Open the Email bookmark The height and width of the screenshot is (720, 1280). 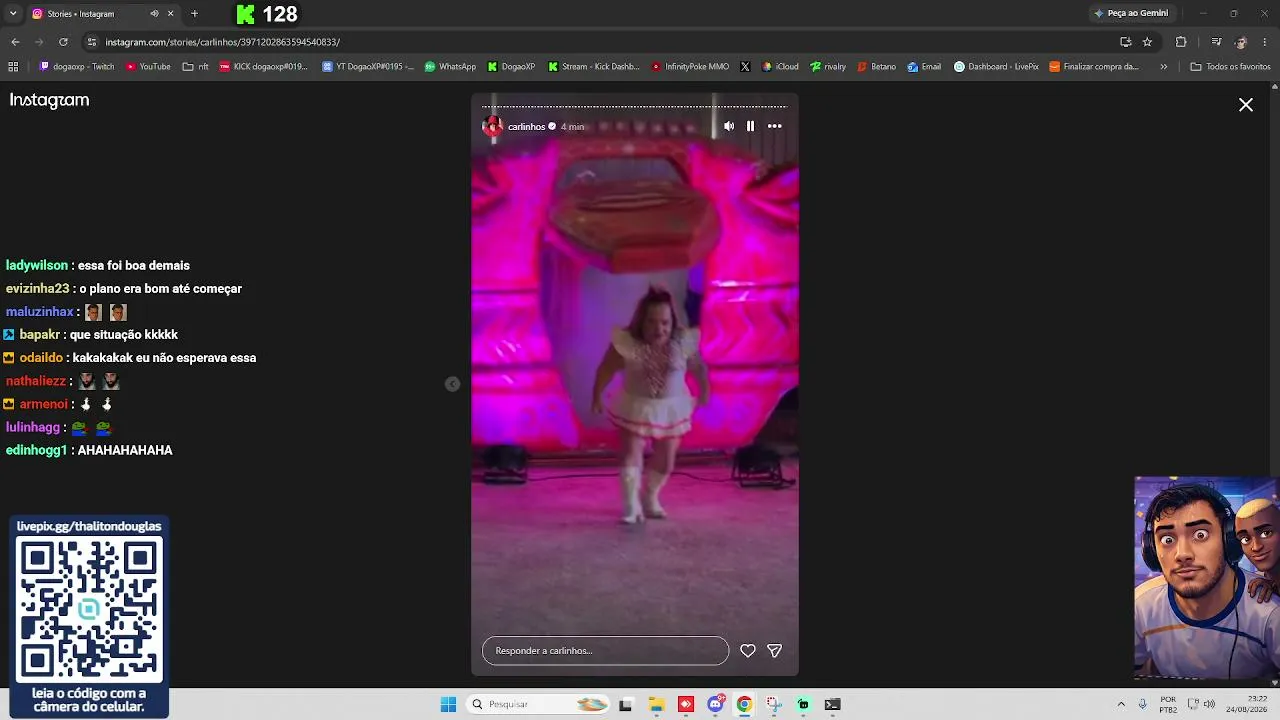click(924, 67)
